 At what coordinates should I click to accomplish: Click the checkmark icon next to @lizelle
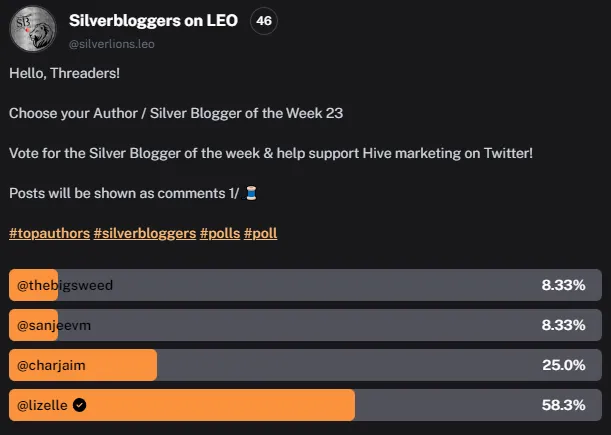coord(79,405)
